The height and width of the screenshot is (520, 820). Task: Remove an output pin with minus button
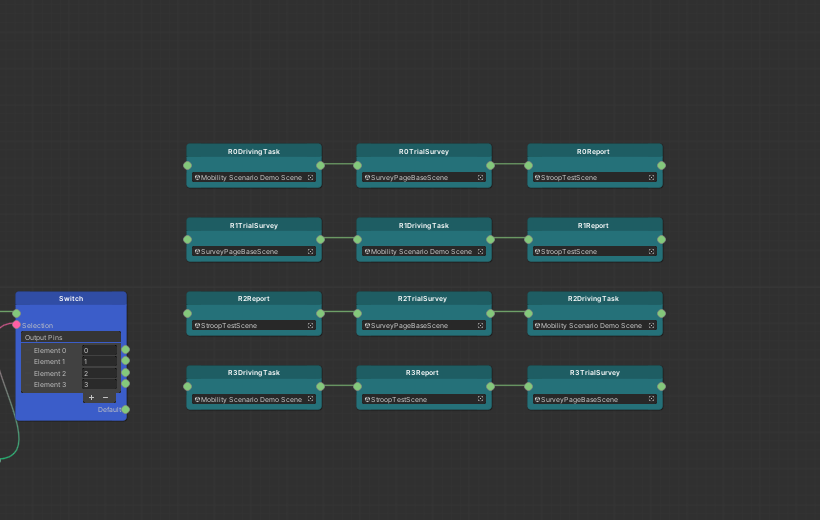coord(105,398)
